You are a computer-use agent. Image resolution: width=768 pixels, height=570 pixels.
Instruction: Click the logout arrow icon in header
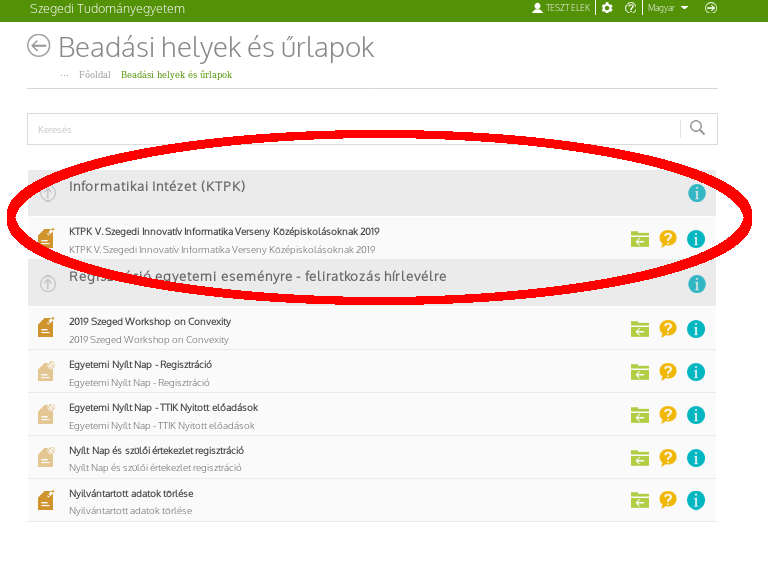(711, 8)
